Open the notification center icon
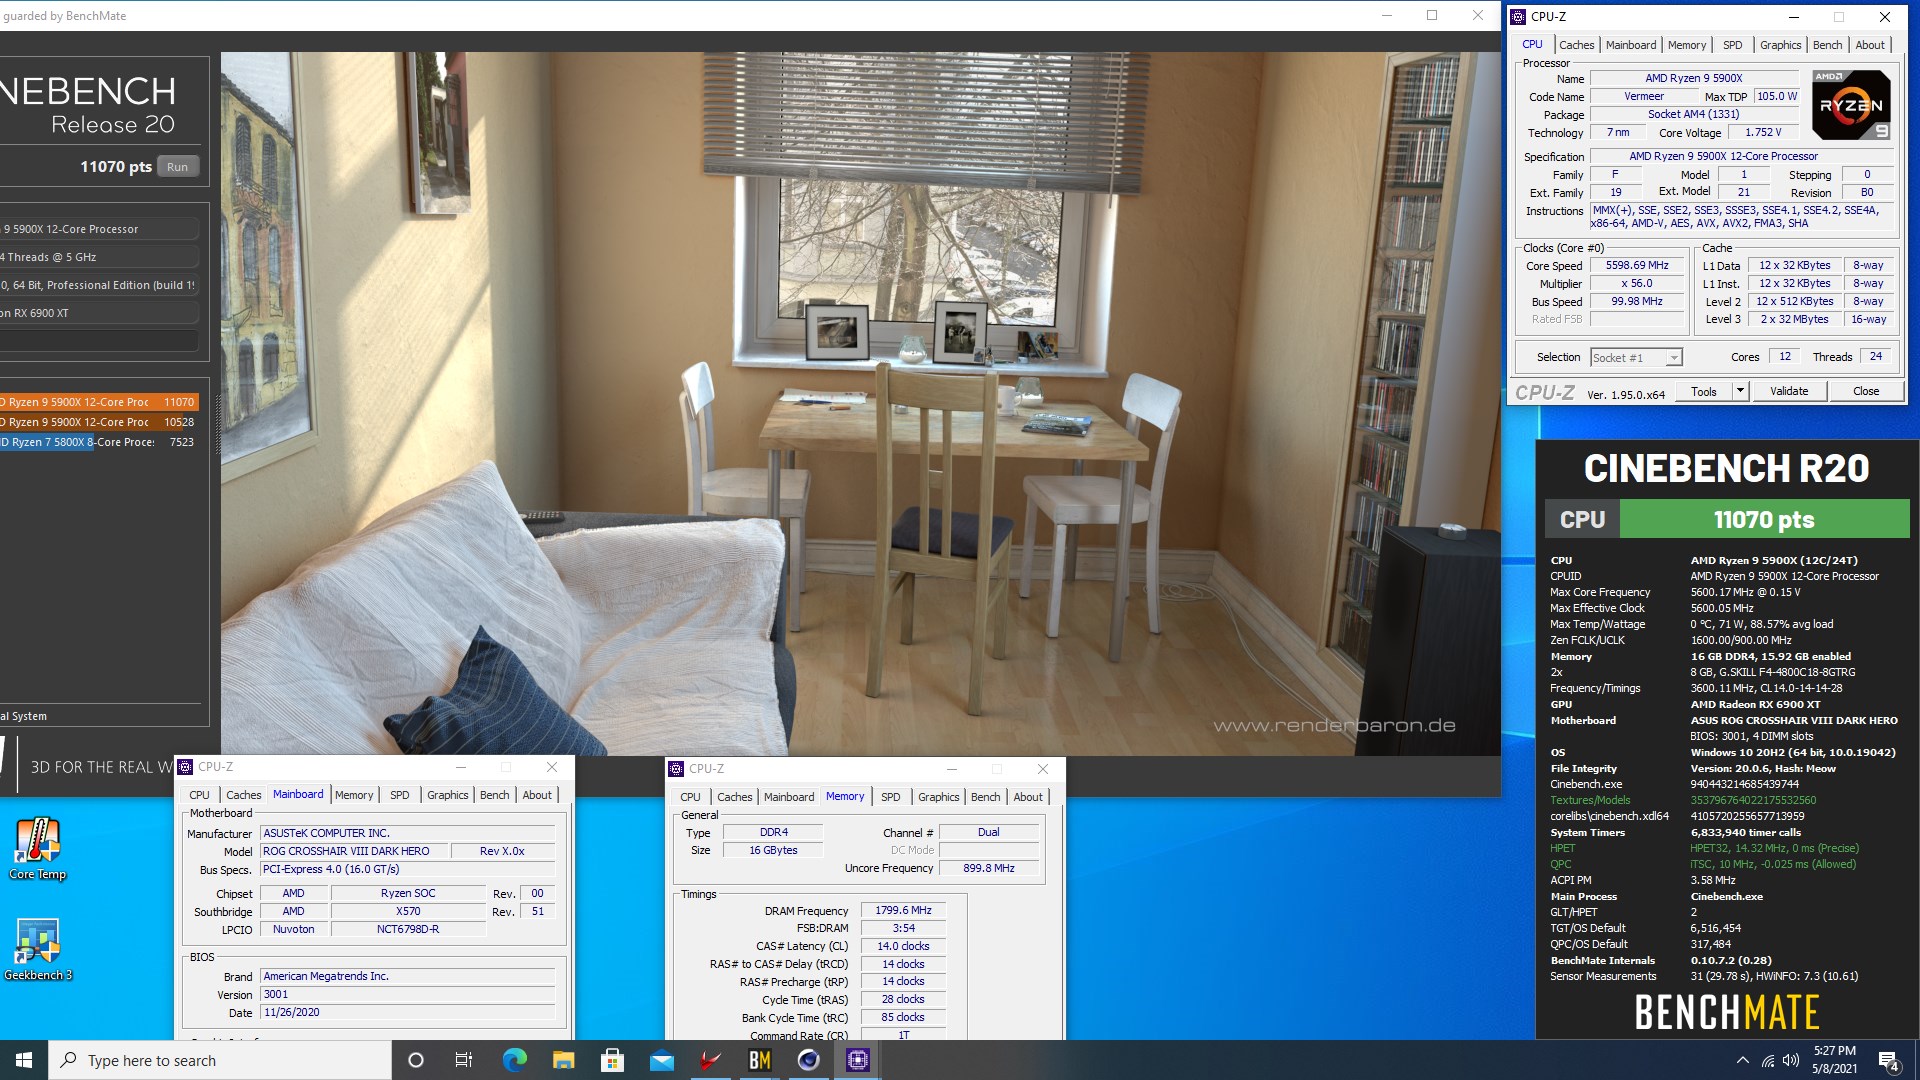 click(x=1889, y=1061)
